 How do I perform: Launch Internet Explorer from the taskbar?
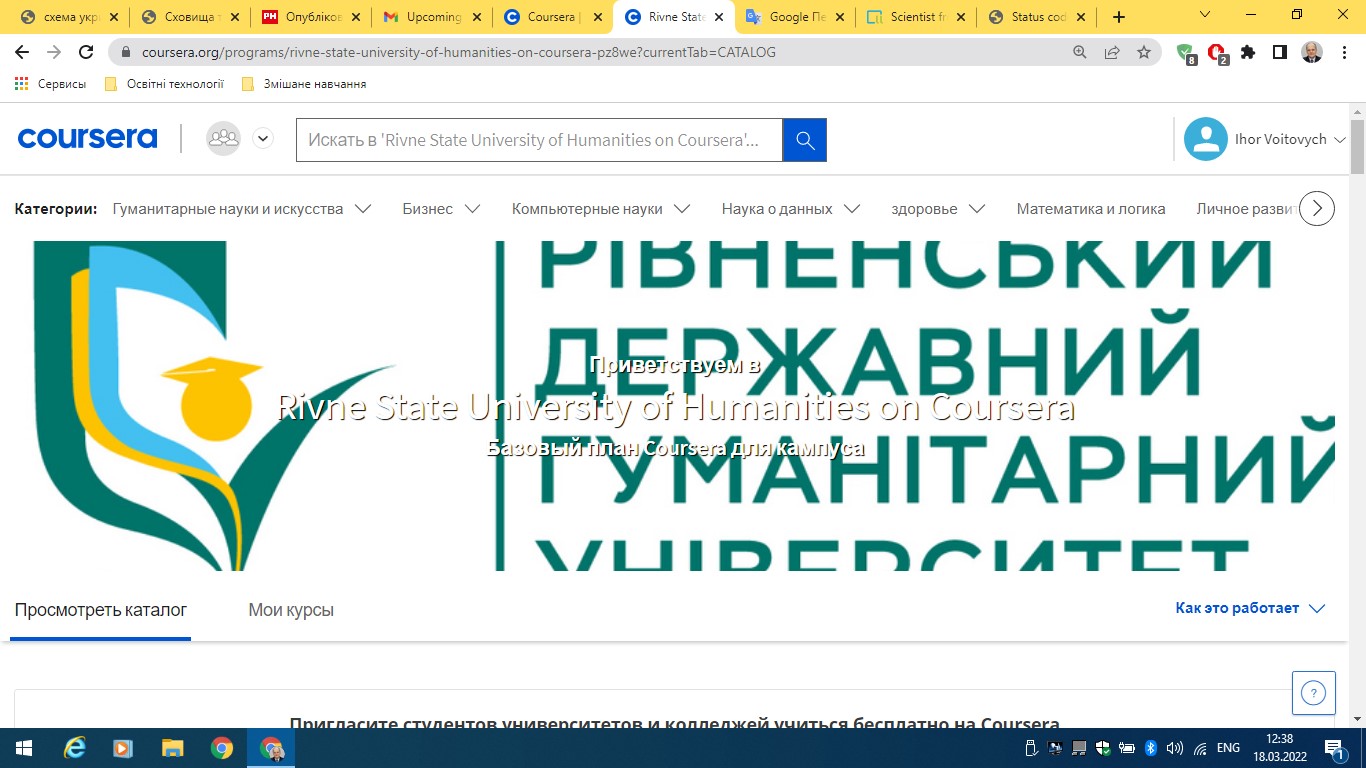[x=75, y=748]
